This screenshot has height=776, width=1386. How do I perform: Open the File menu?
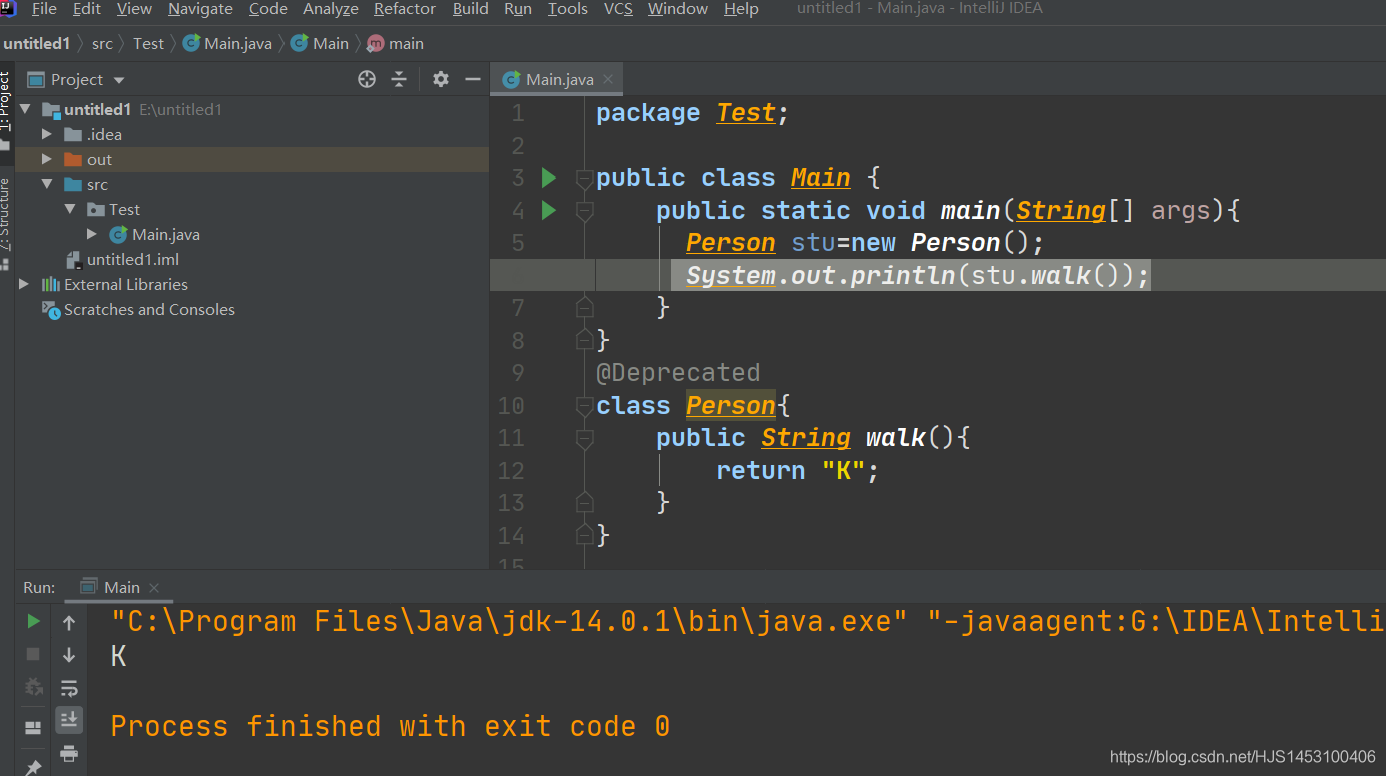pyautogui.click(x=44, y=9)
